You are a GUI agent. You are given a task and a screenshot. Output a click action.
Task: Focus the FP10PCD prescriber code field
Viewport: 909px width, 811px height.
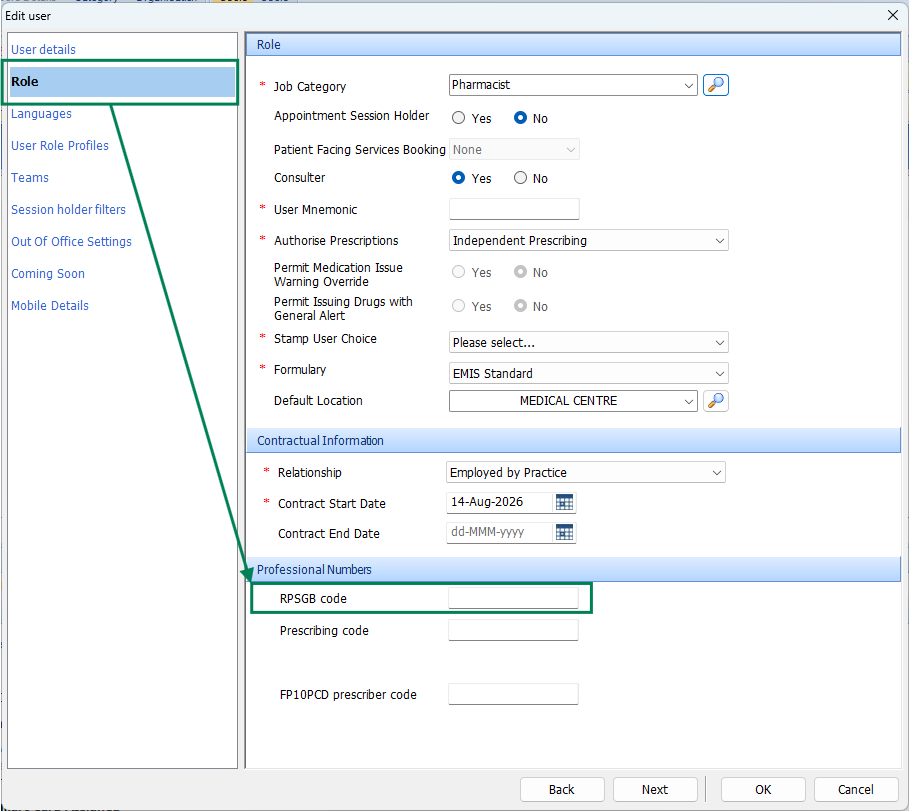[x=513, y=694]
